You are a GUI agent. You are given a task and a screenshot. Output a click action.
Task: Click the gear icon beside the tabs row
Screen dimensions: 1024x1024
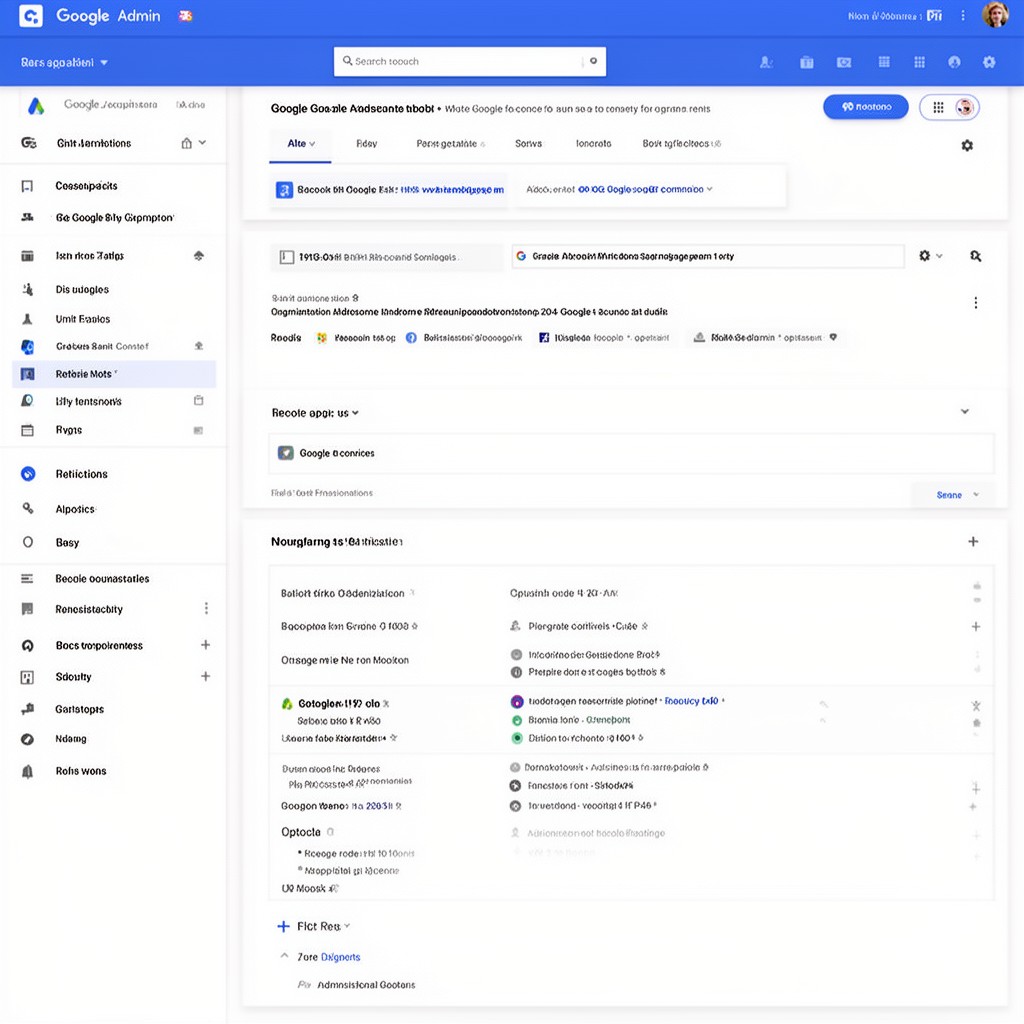pyautogui.click(x=967, y=145)
